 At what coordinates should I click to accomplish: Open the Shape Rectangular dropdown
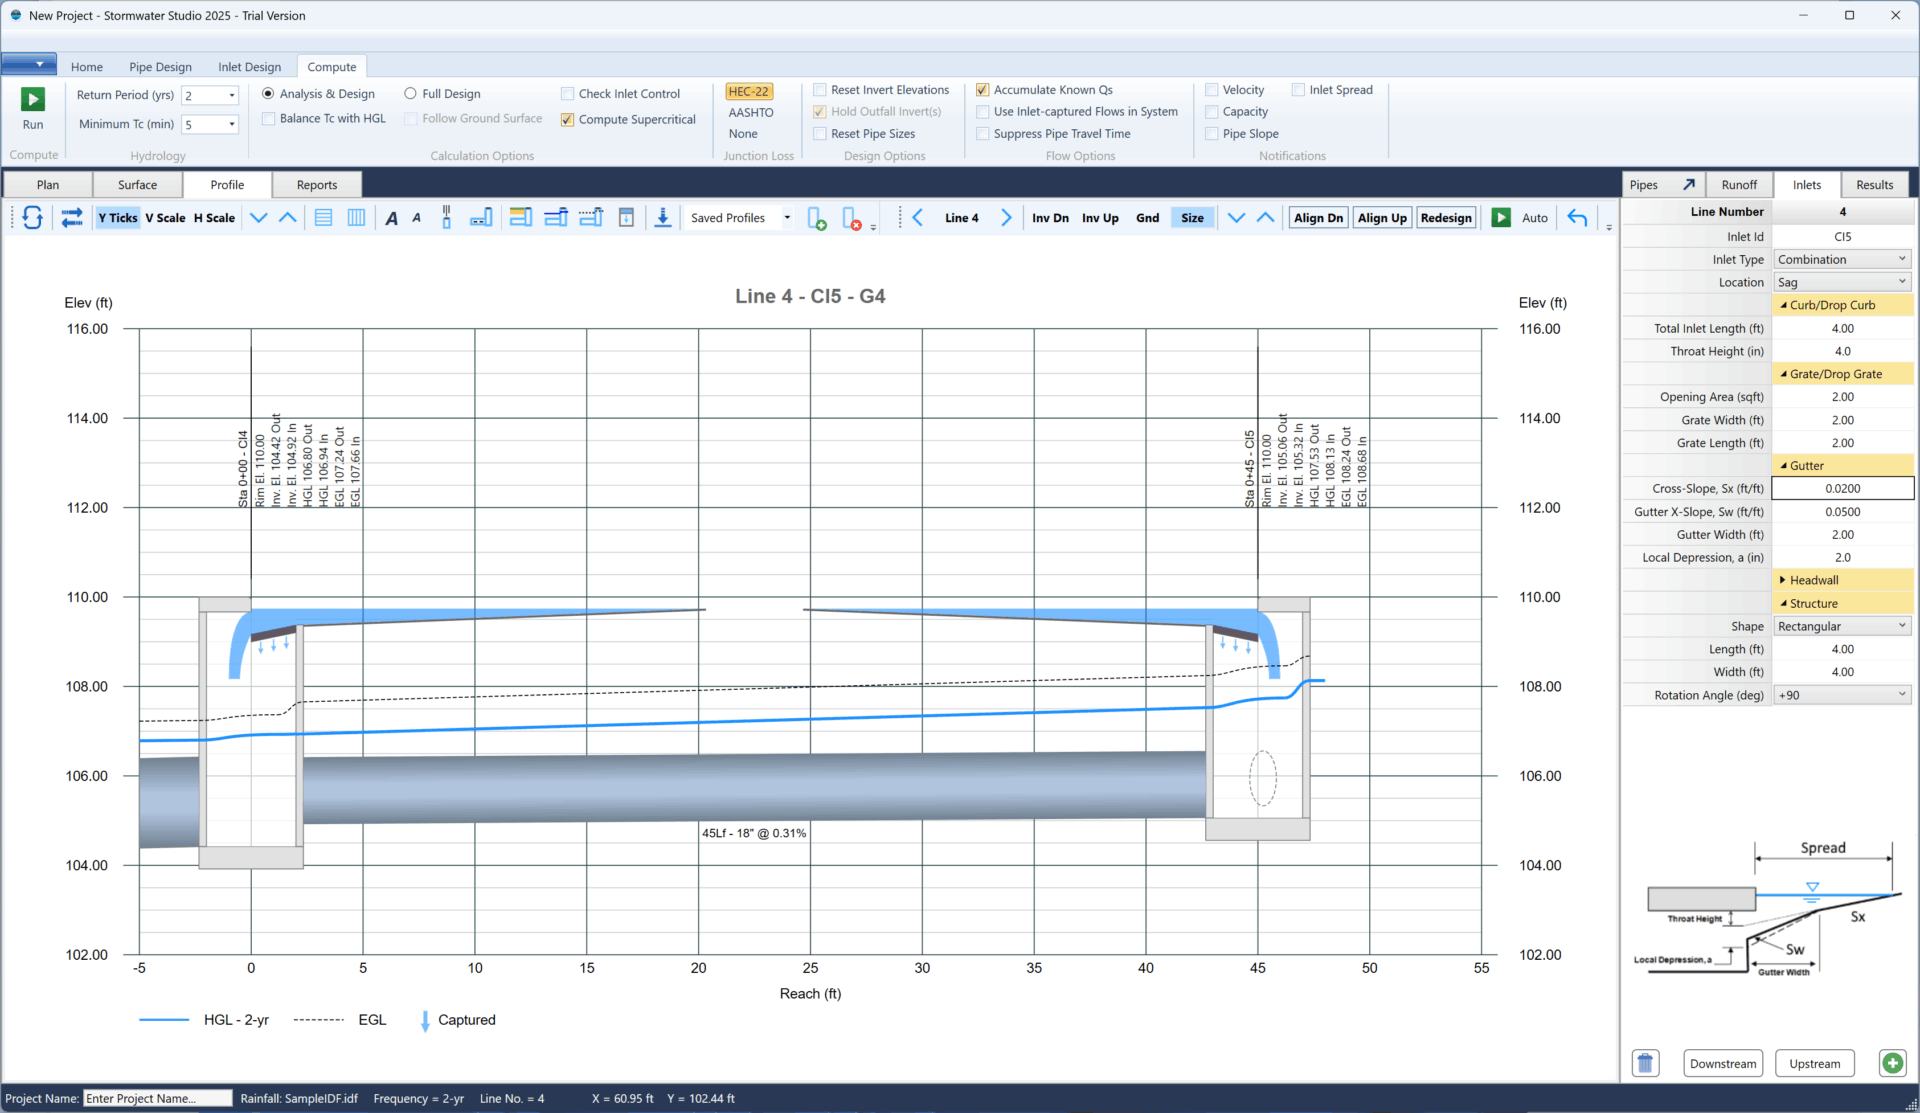1842,627
